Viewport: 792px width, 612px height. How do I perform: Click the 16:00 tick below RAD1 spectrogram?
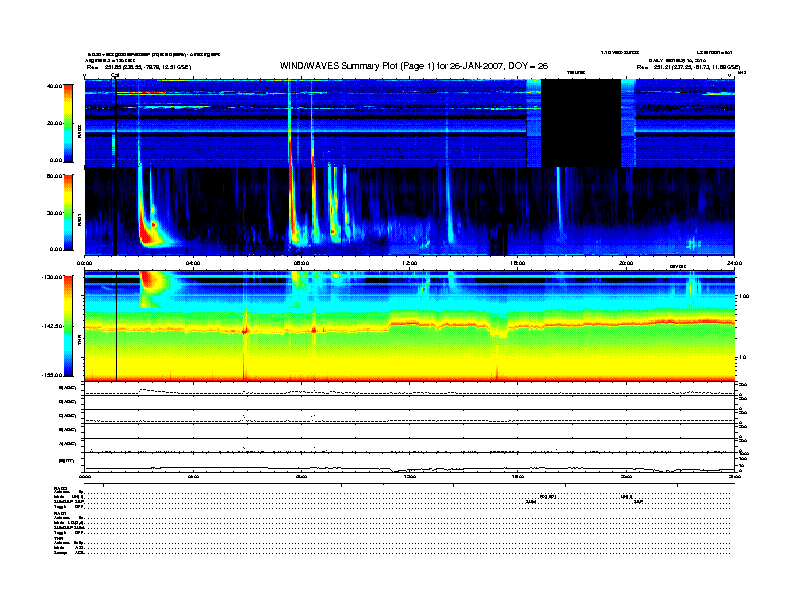(x=518, y=263)
